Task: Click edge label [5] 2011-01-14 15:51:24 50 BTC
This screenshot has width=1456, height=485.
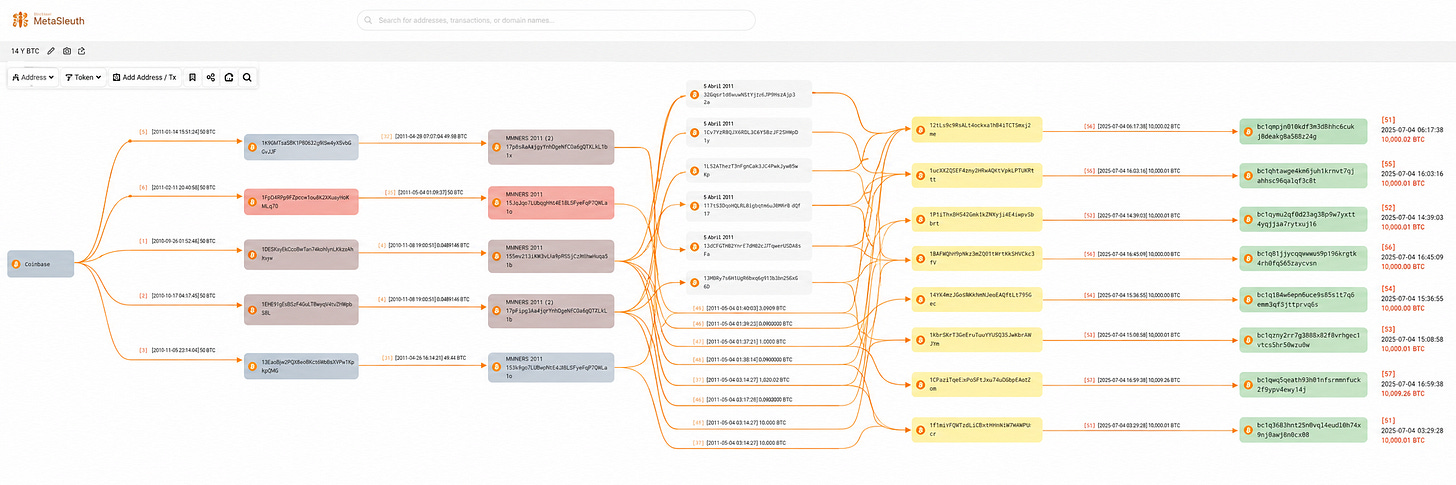Action: pyautogui.click(x=177, y=131)
